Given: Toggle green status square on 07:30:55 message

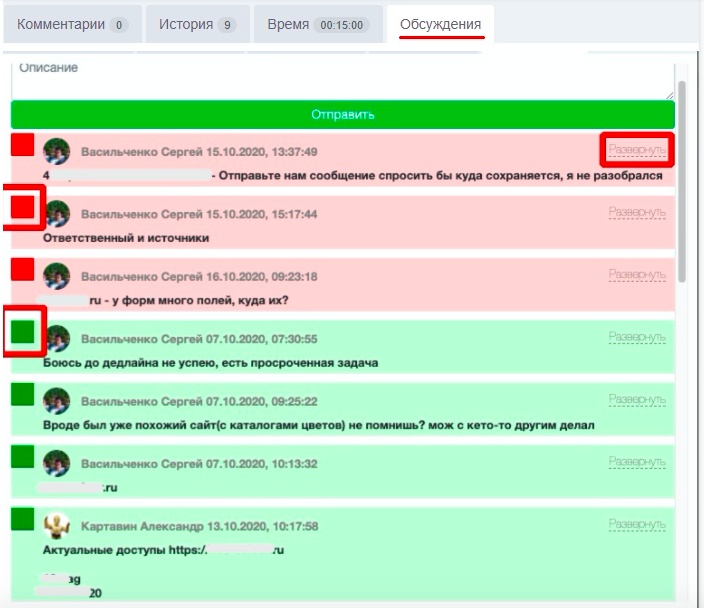Looking at the screenshot, I should click(23, 331).
